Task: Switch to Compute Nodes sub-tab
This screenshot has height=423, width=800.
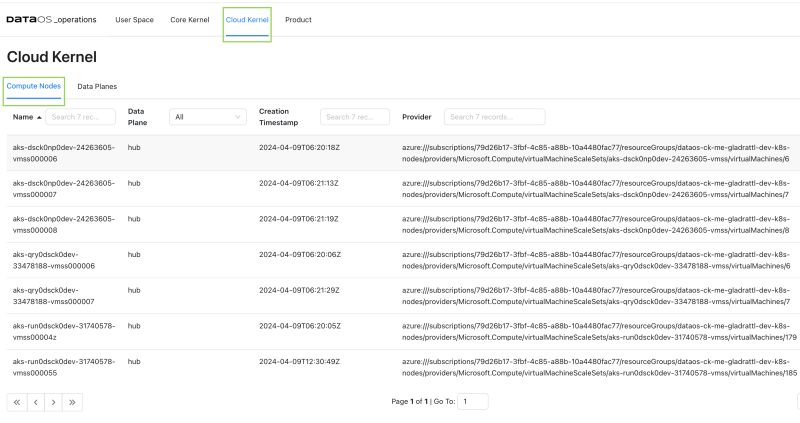Action: 34,86
